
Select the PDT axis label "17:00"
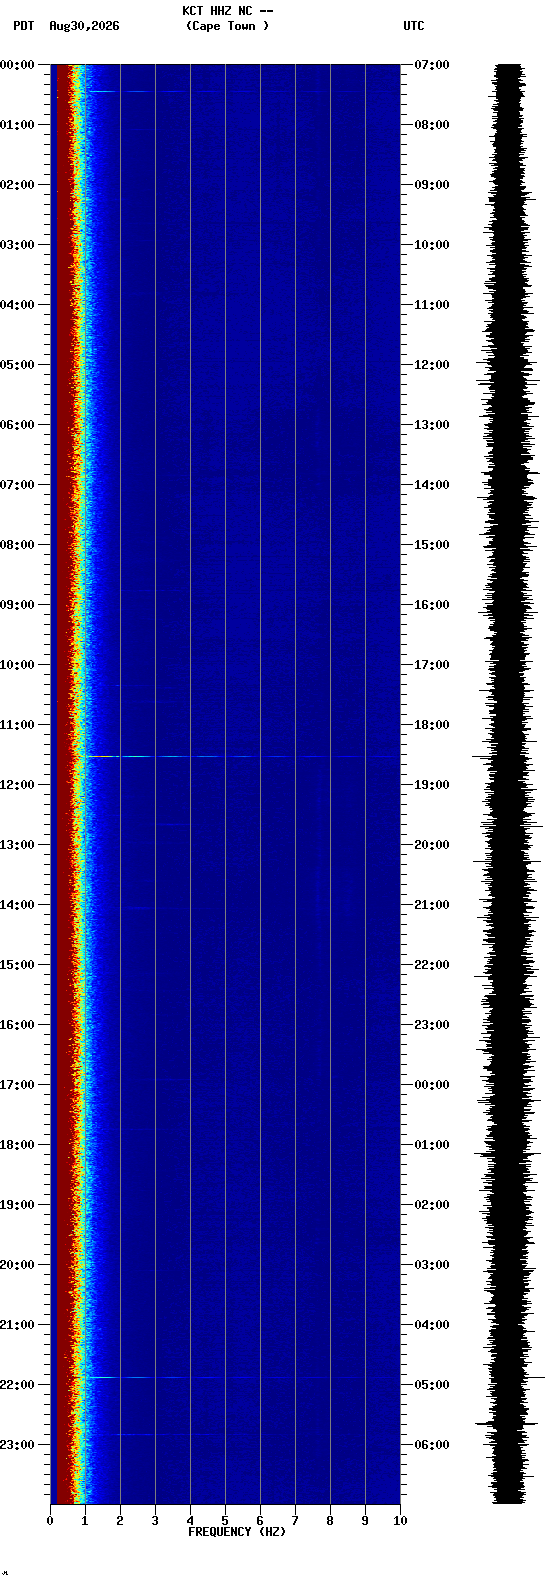pos(17,1085)
